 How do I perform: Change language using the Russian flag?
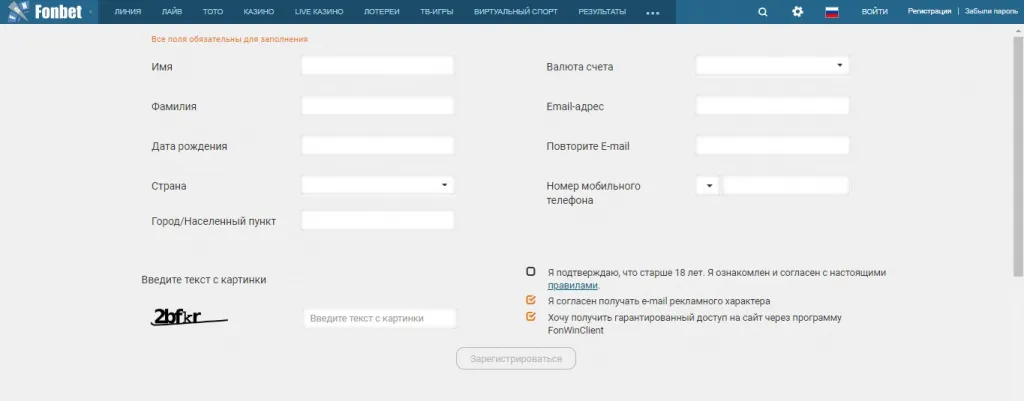click(x=832, y=12)
